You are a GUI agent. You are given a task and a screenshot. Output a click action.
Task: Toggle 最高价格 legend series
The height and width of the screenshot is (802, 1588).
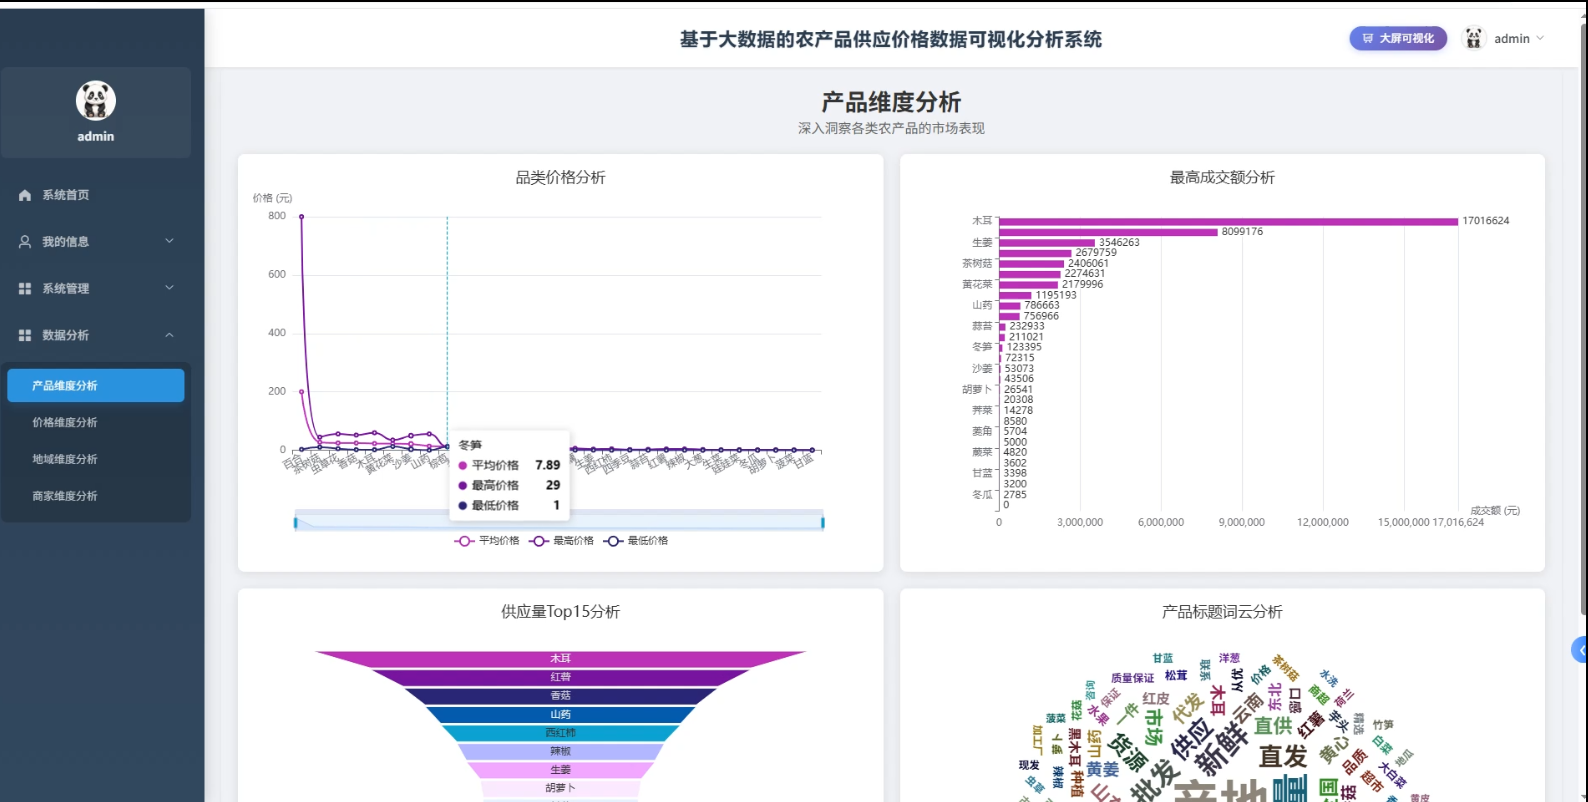click(561, 541)
